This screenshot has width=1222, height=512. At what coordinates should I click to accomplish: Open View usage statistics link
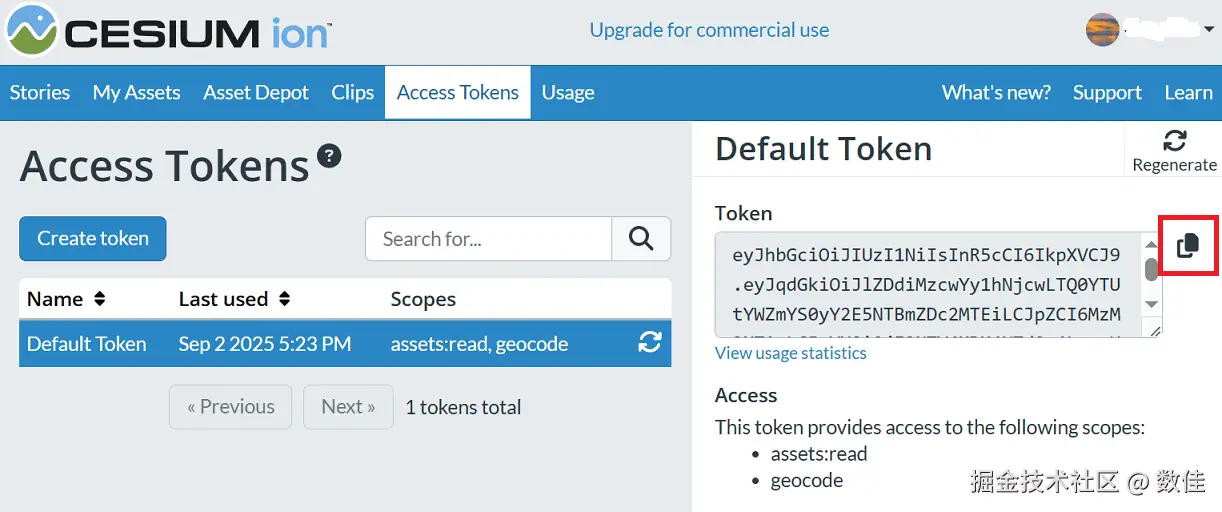pyautogui.click(x=790, y=353)
